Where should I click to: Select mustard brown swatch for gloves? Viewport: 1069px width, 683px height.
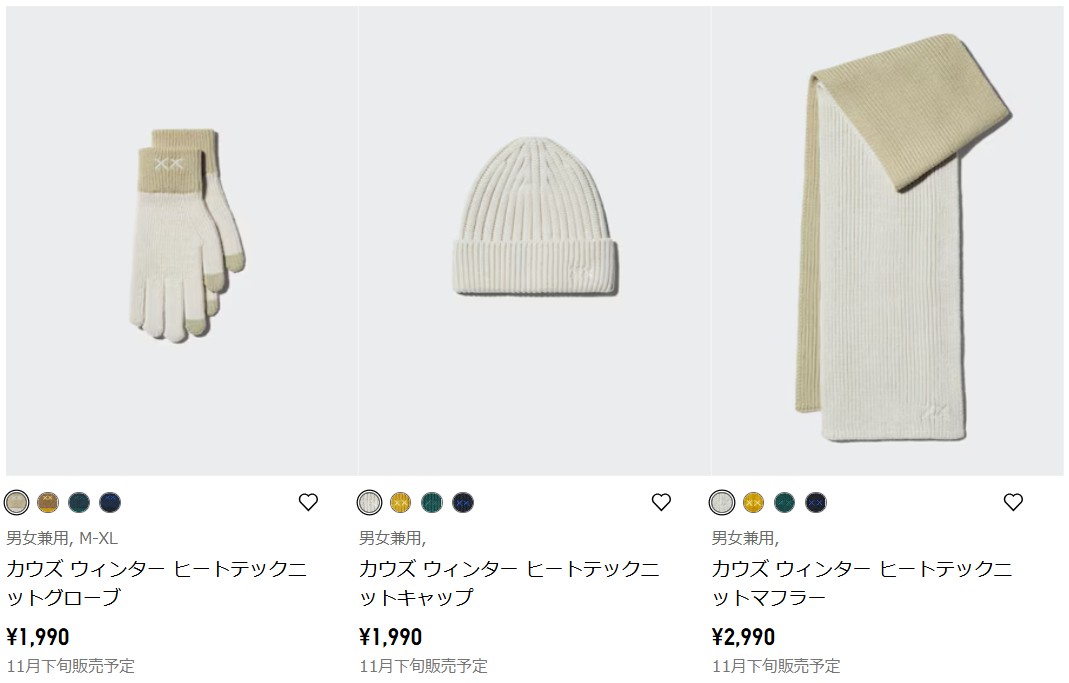point(48,502)
